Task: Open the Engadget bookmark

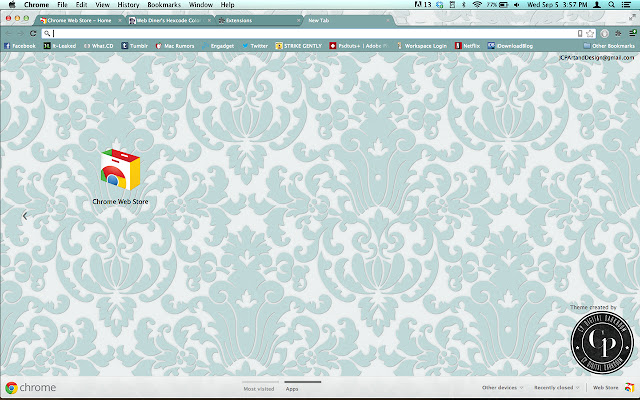Action: 218,46
